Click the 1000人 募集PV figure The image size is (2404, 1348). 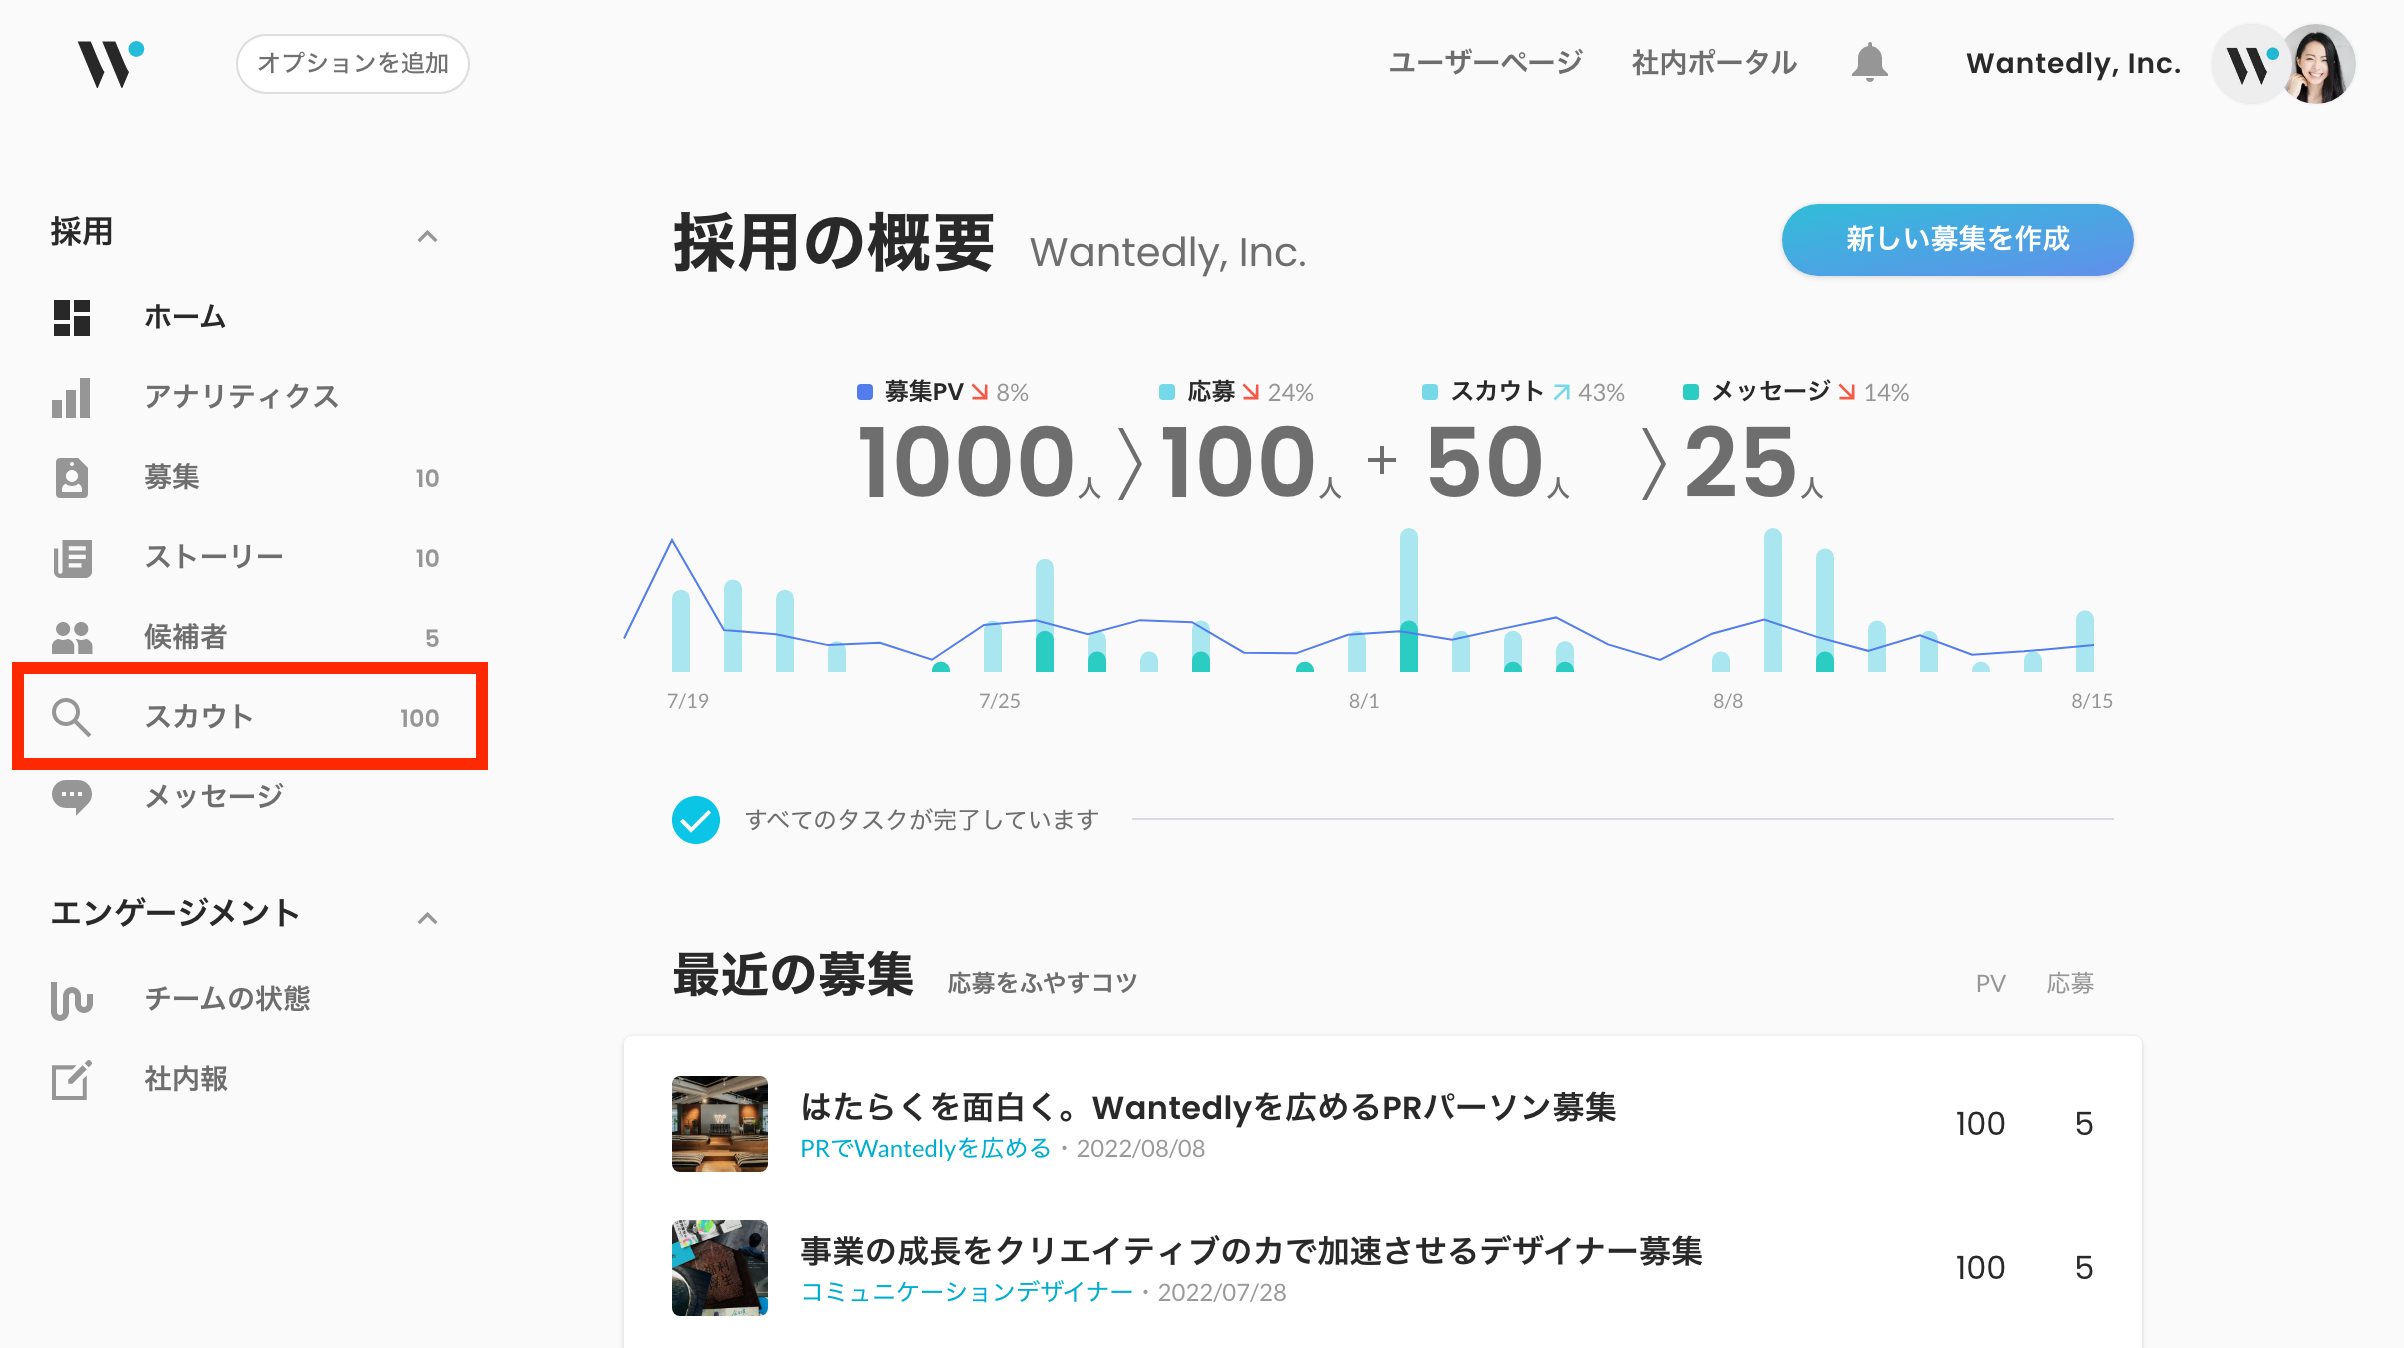tap(980, 462)
